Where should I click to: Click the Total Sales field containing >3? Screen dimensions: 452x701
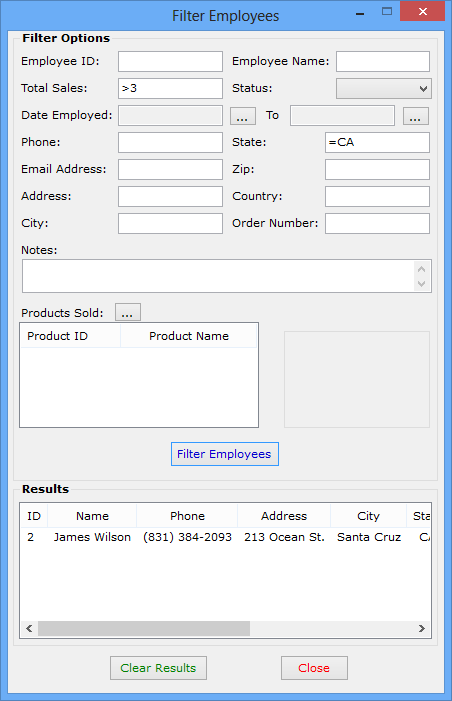[x=170, y=88]
